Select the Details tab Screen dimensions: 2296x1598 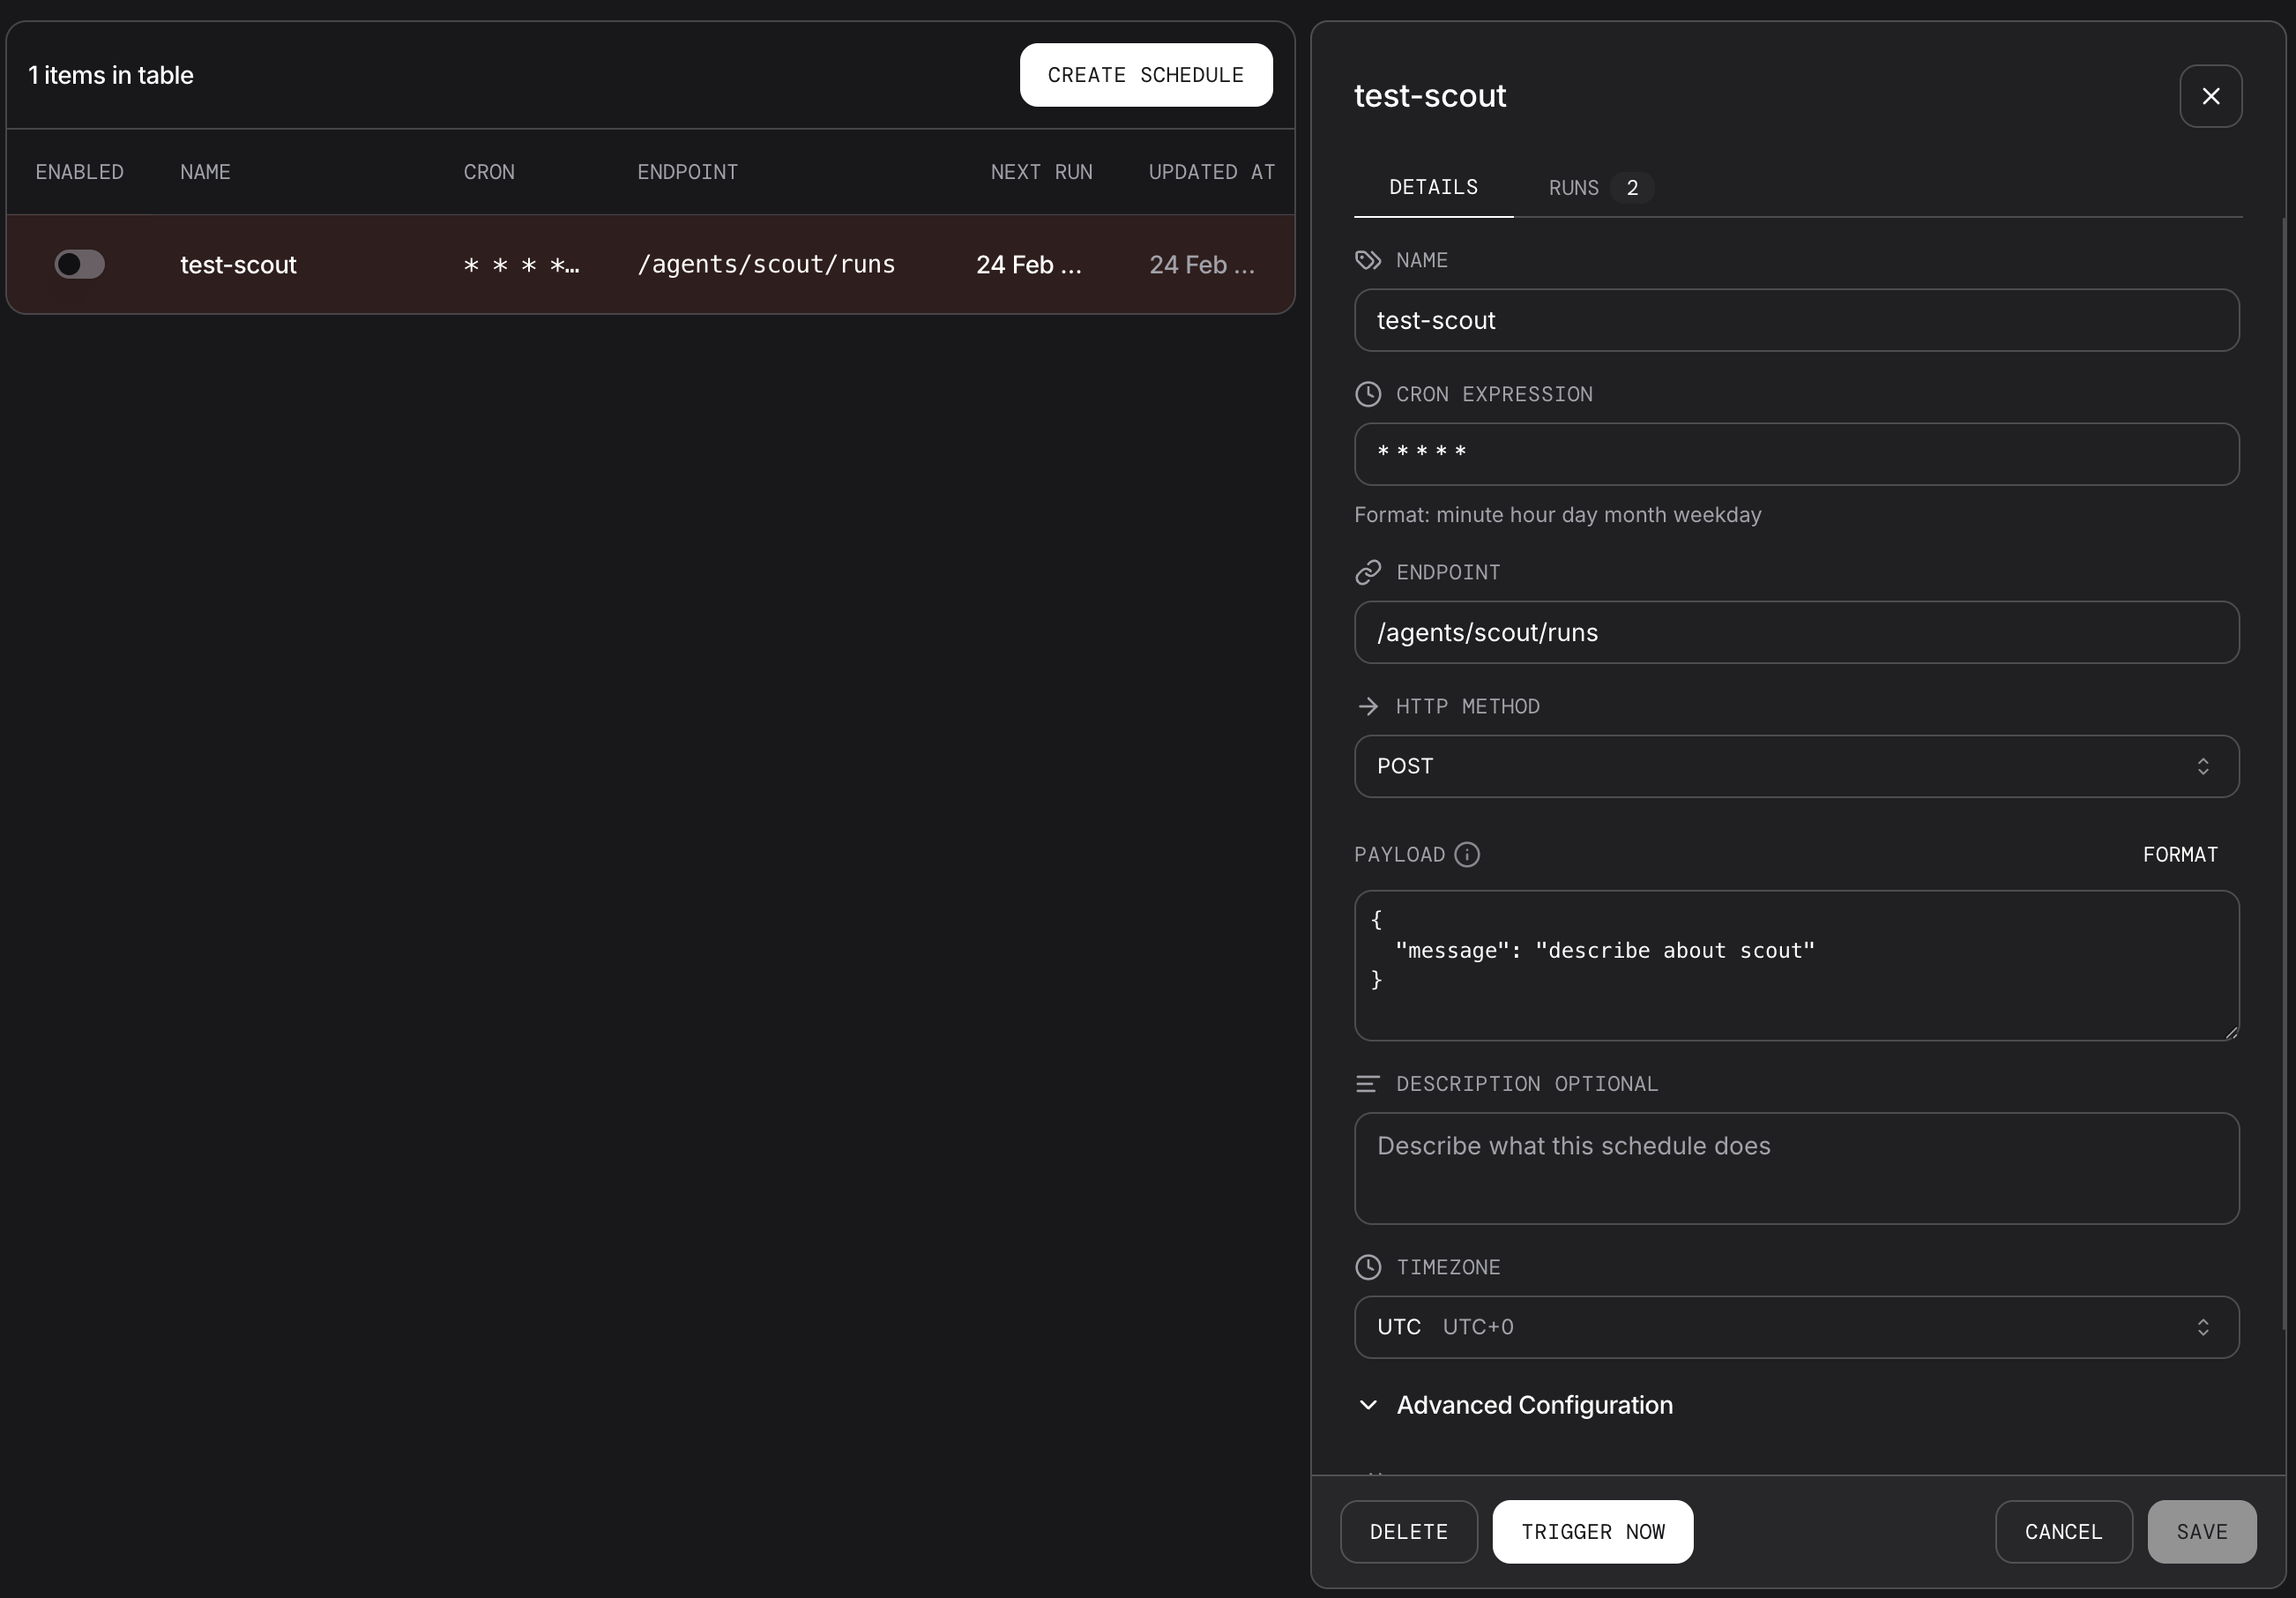pos(1432,188)
